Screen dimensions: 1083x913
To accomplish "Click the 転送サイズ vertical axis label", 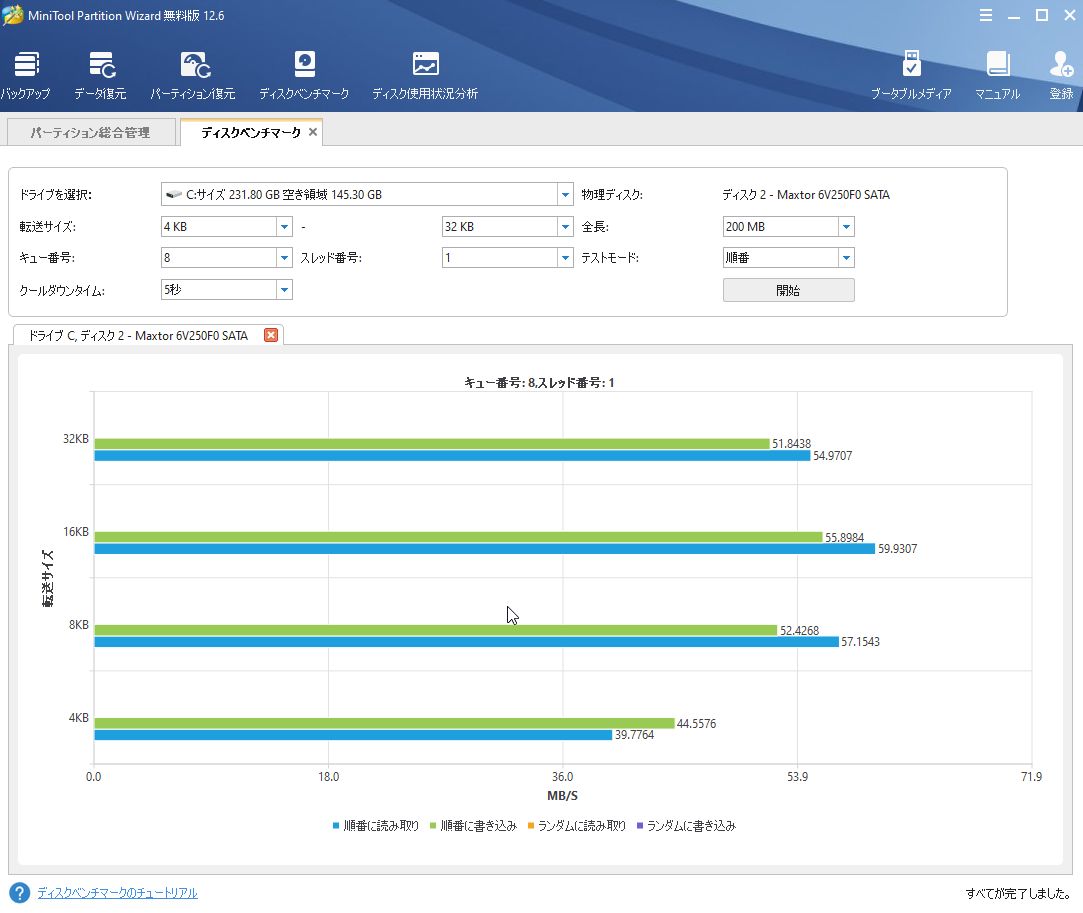I will click(48, 578).
